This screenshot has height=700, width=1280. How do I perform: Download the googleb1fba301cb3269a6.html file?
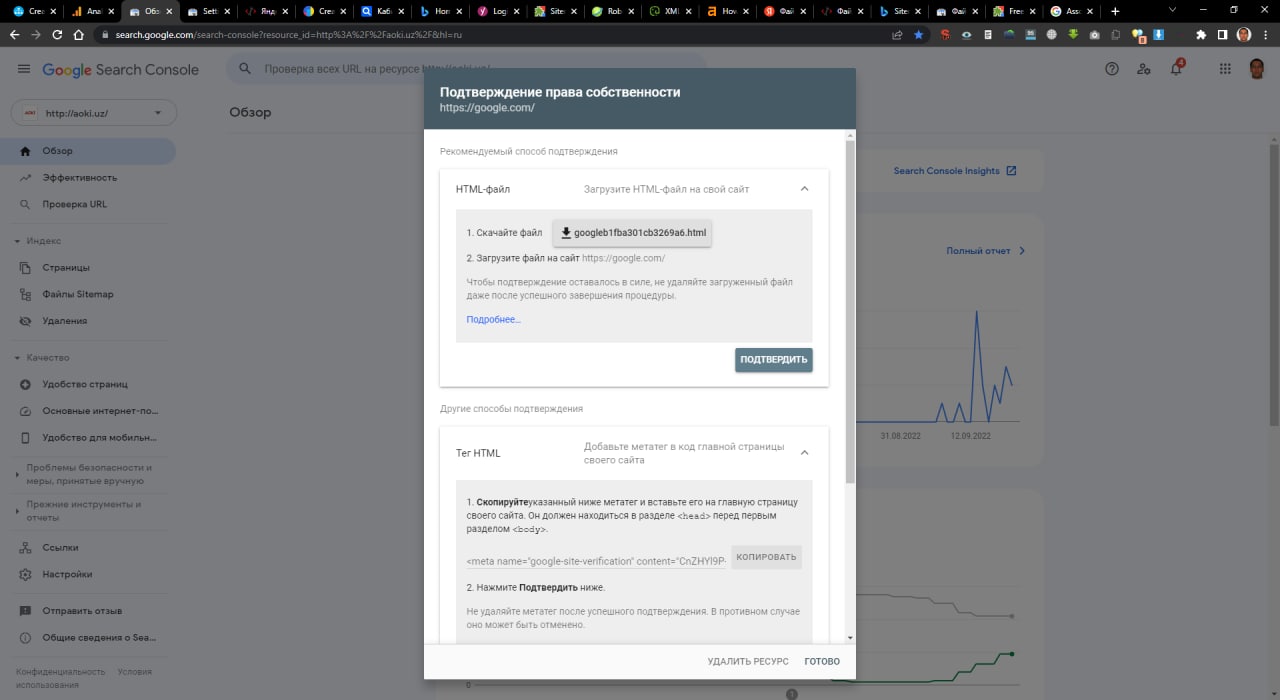(x=632, y=233)
